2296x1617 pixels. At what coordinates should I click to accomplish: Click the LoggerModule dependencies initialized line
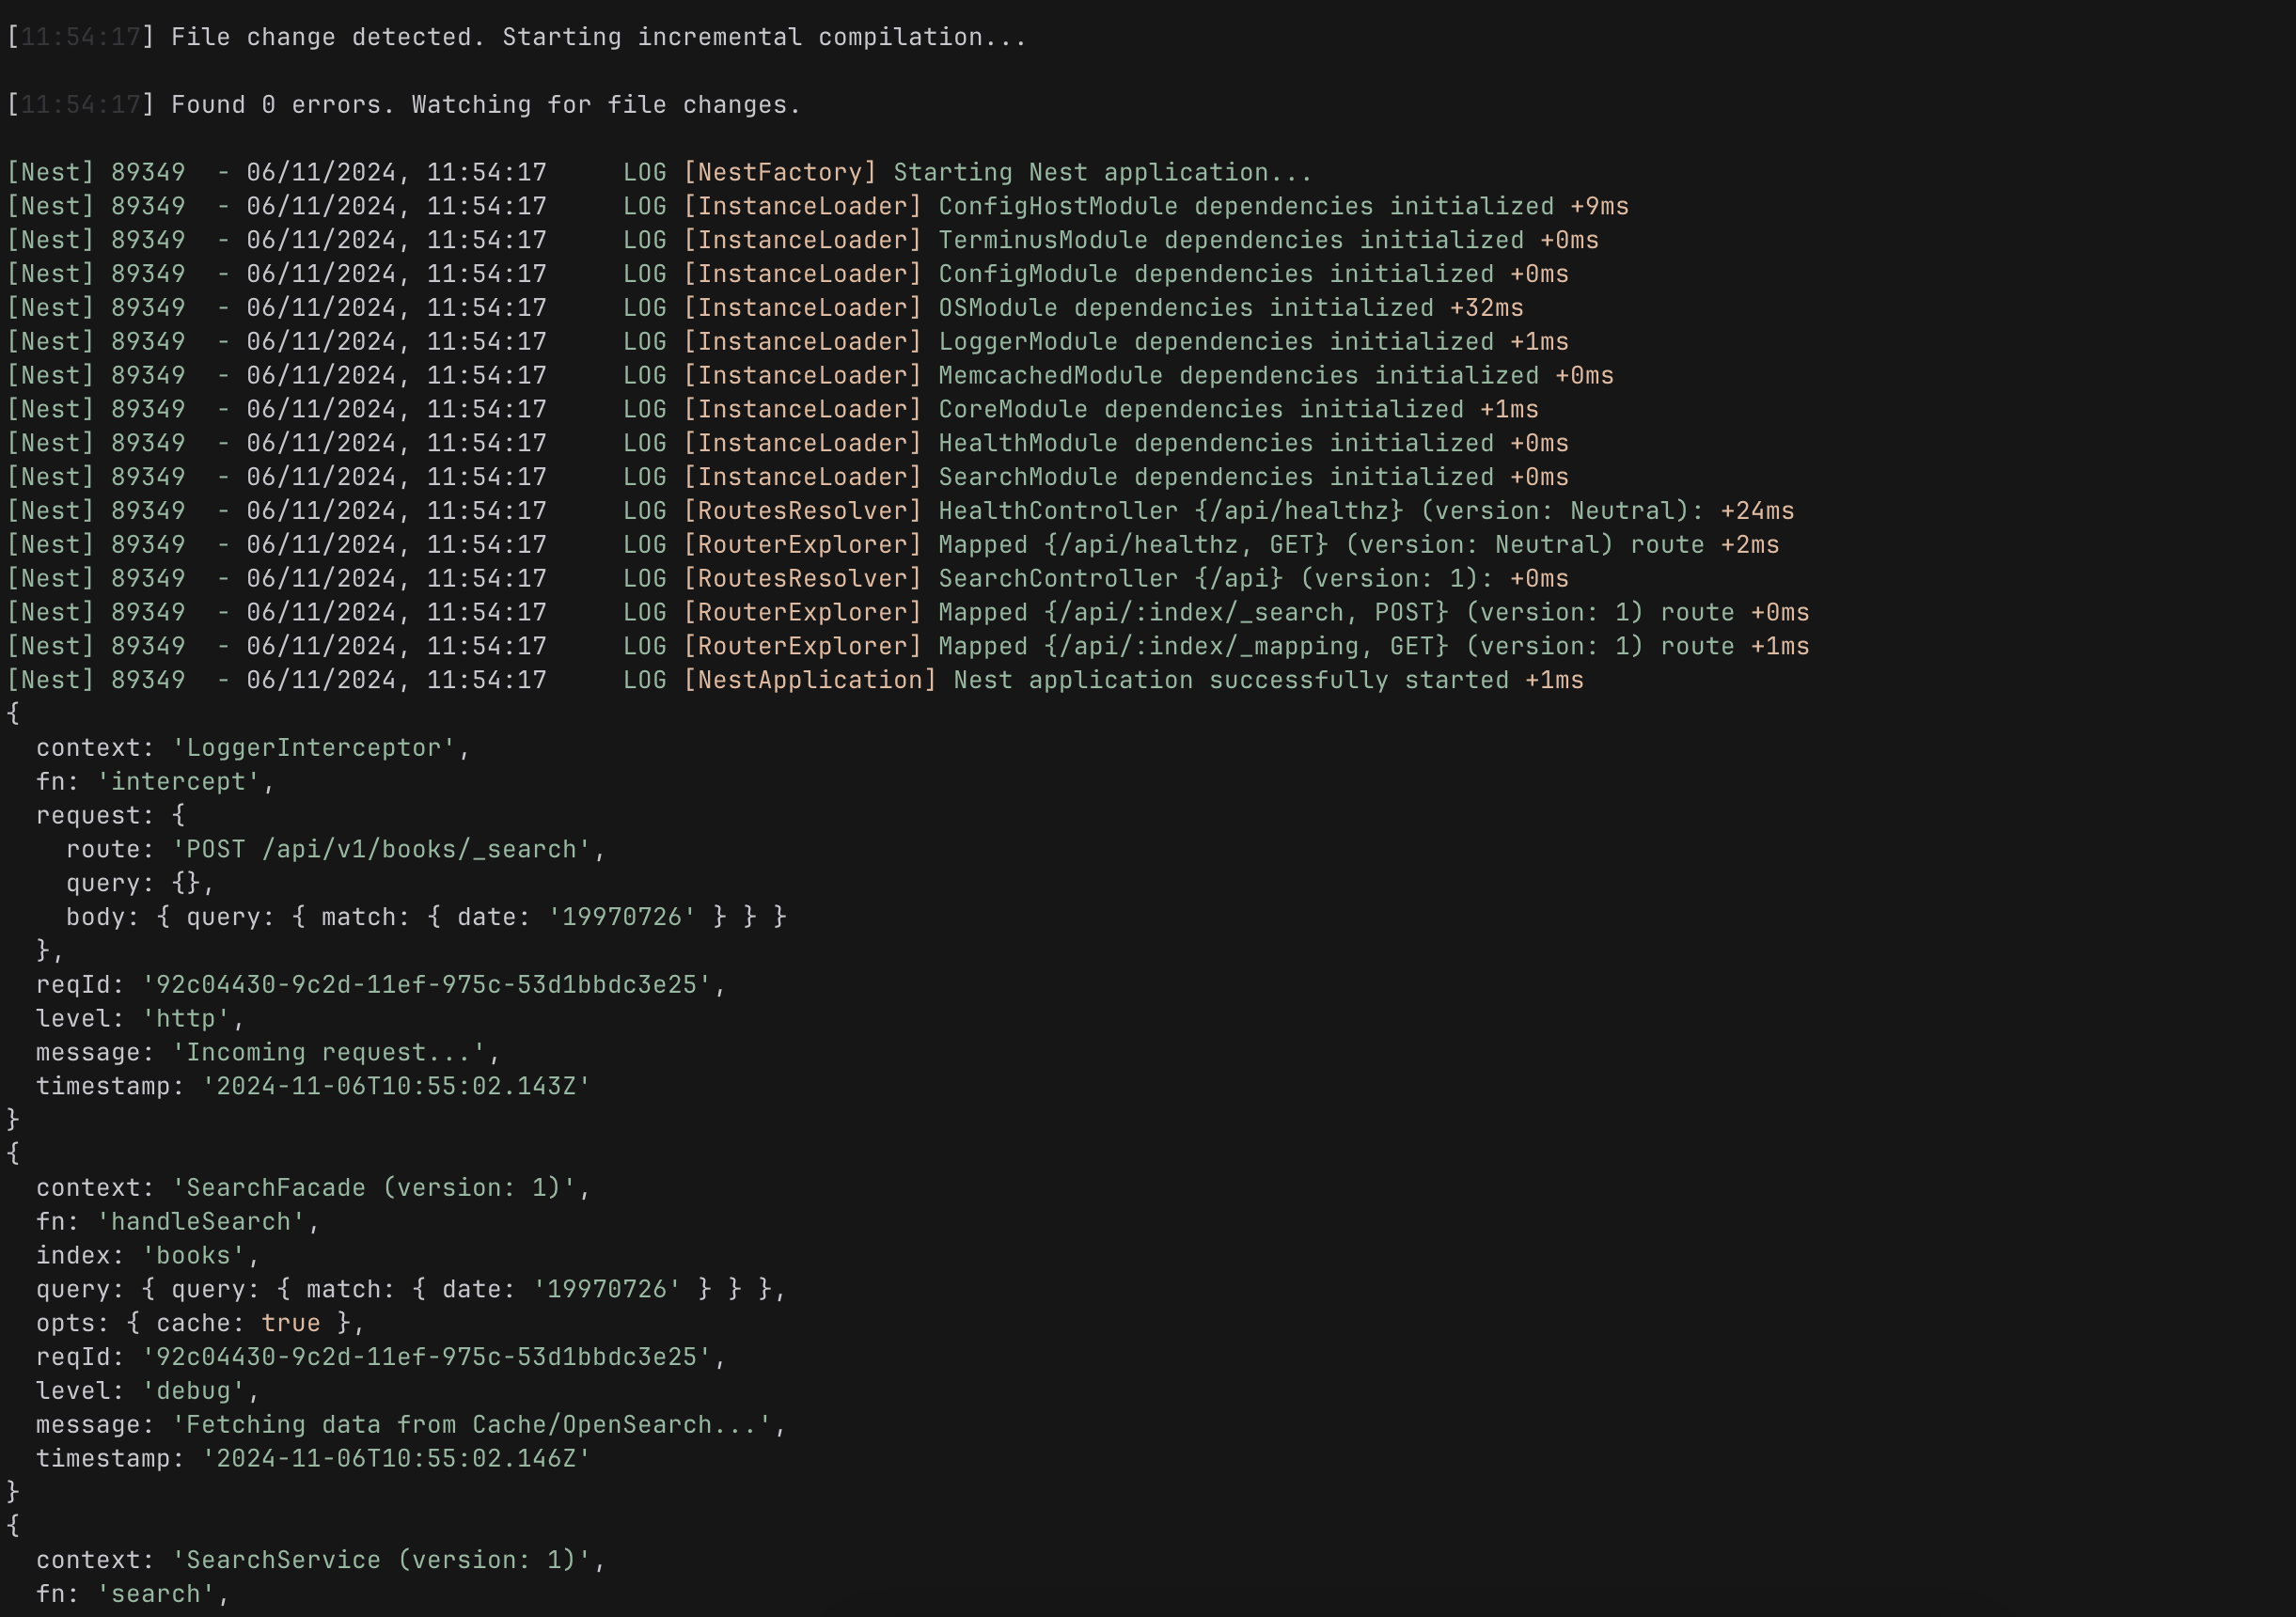pyautogui.click(x=787, y=342)
